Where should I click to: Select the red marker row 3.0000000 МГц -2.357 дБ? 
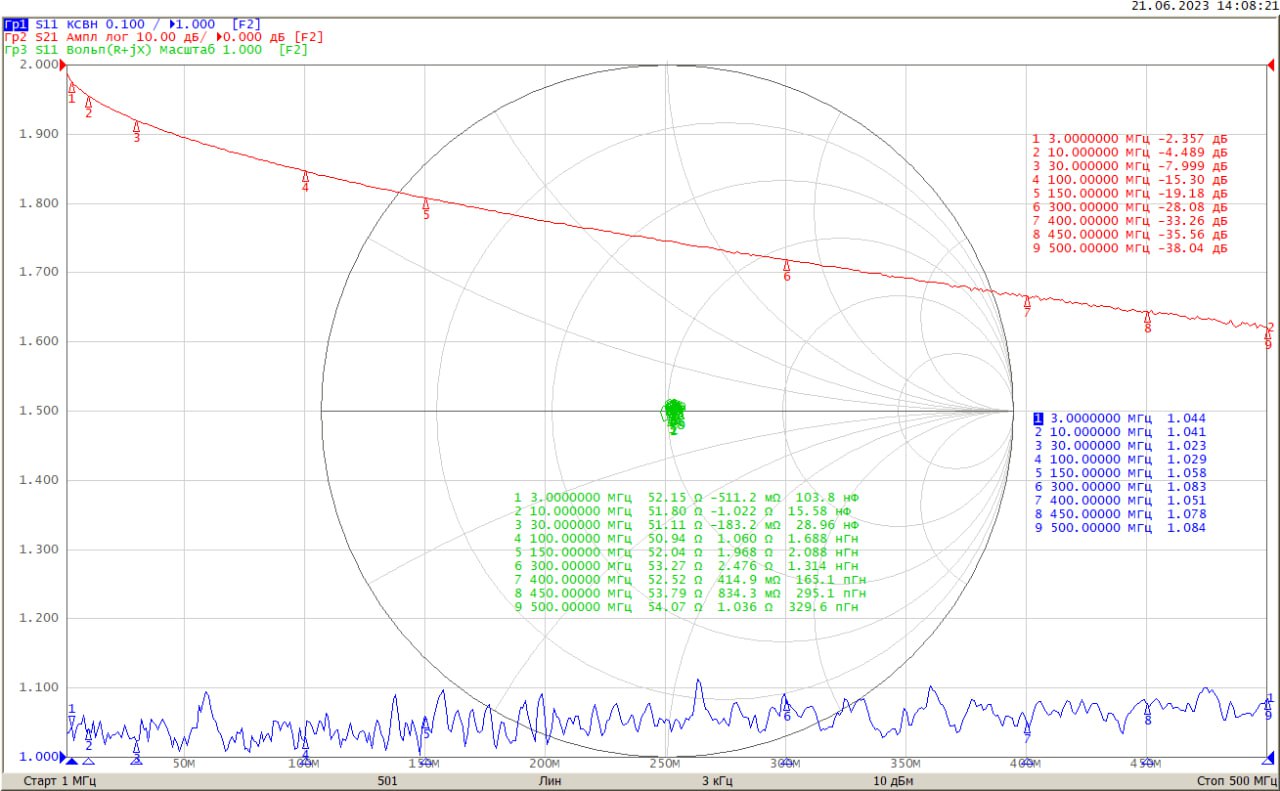click(x=1130, y=139)
